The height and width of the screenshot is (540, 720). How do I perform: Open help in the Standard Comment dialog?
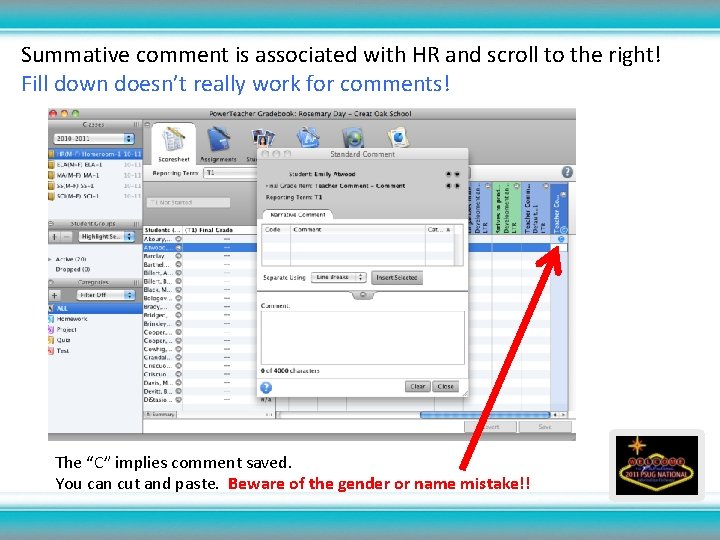pyautogui.click(x=266, y=388)
